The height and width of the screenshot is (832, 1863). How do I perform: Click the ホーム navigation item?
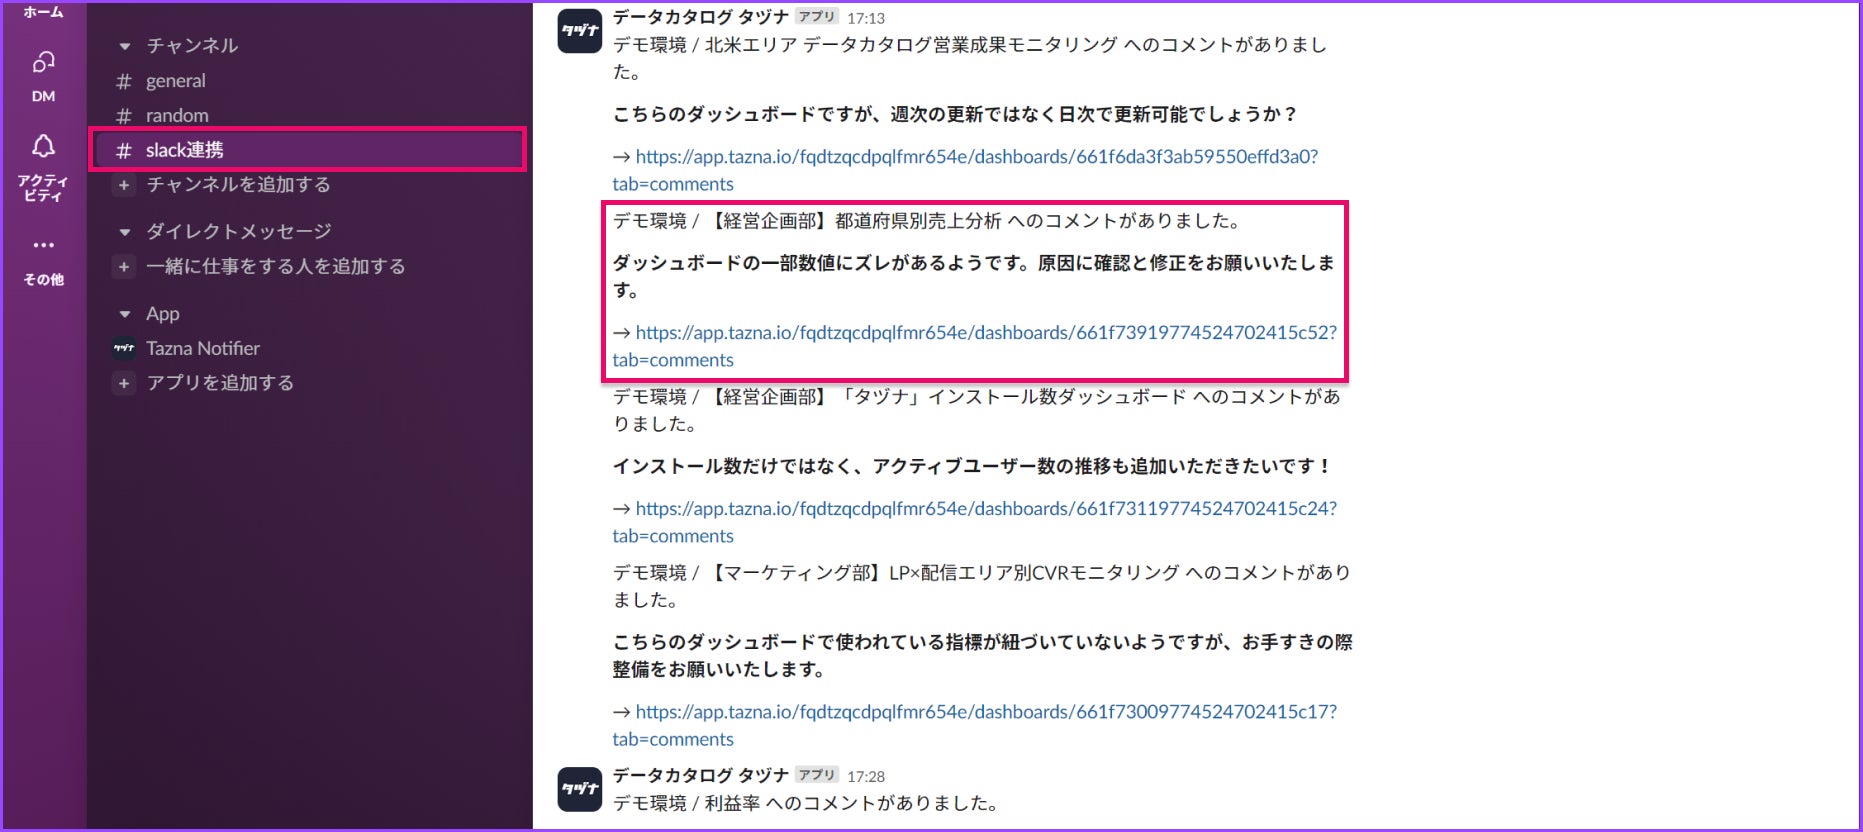(x=43, y=12)
